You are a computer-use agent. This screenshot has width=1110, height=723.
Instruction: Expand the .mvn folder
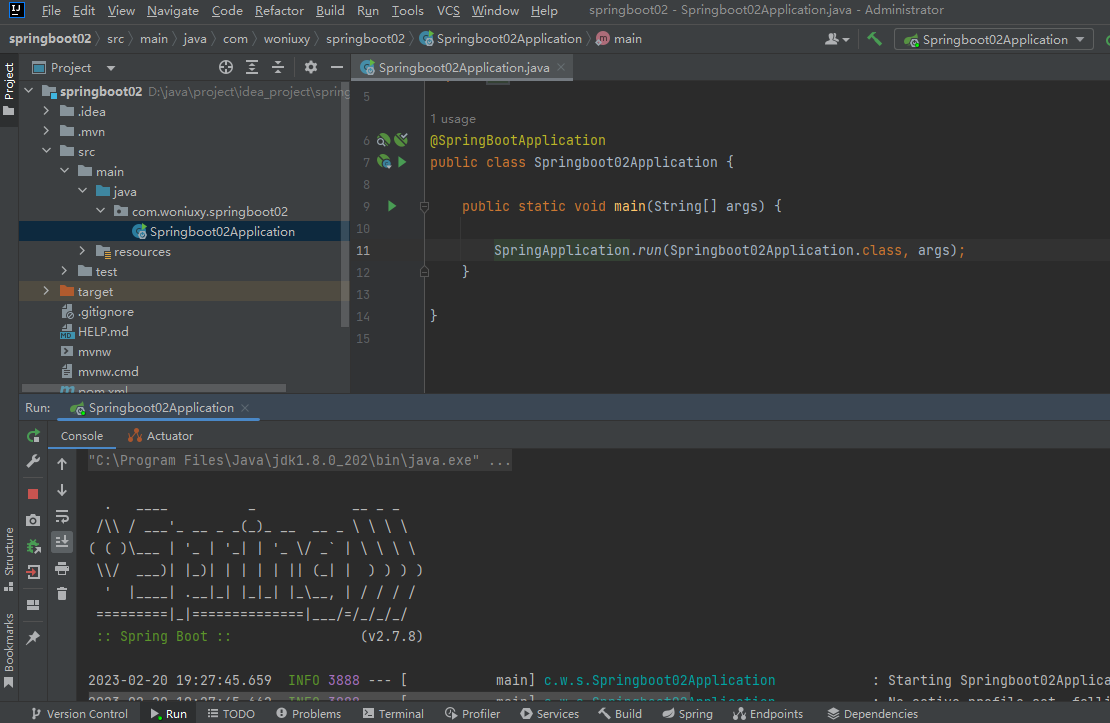point(47,131)
